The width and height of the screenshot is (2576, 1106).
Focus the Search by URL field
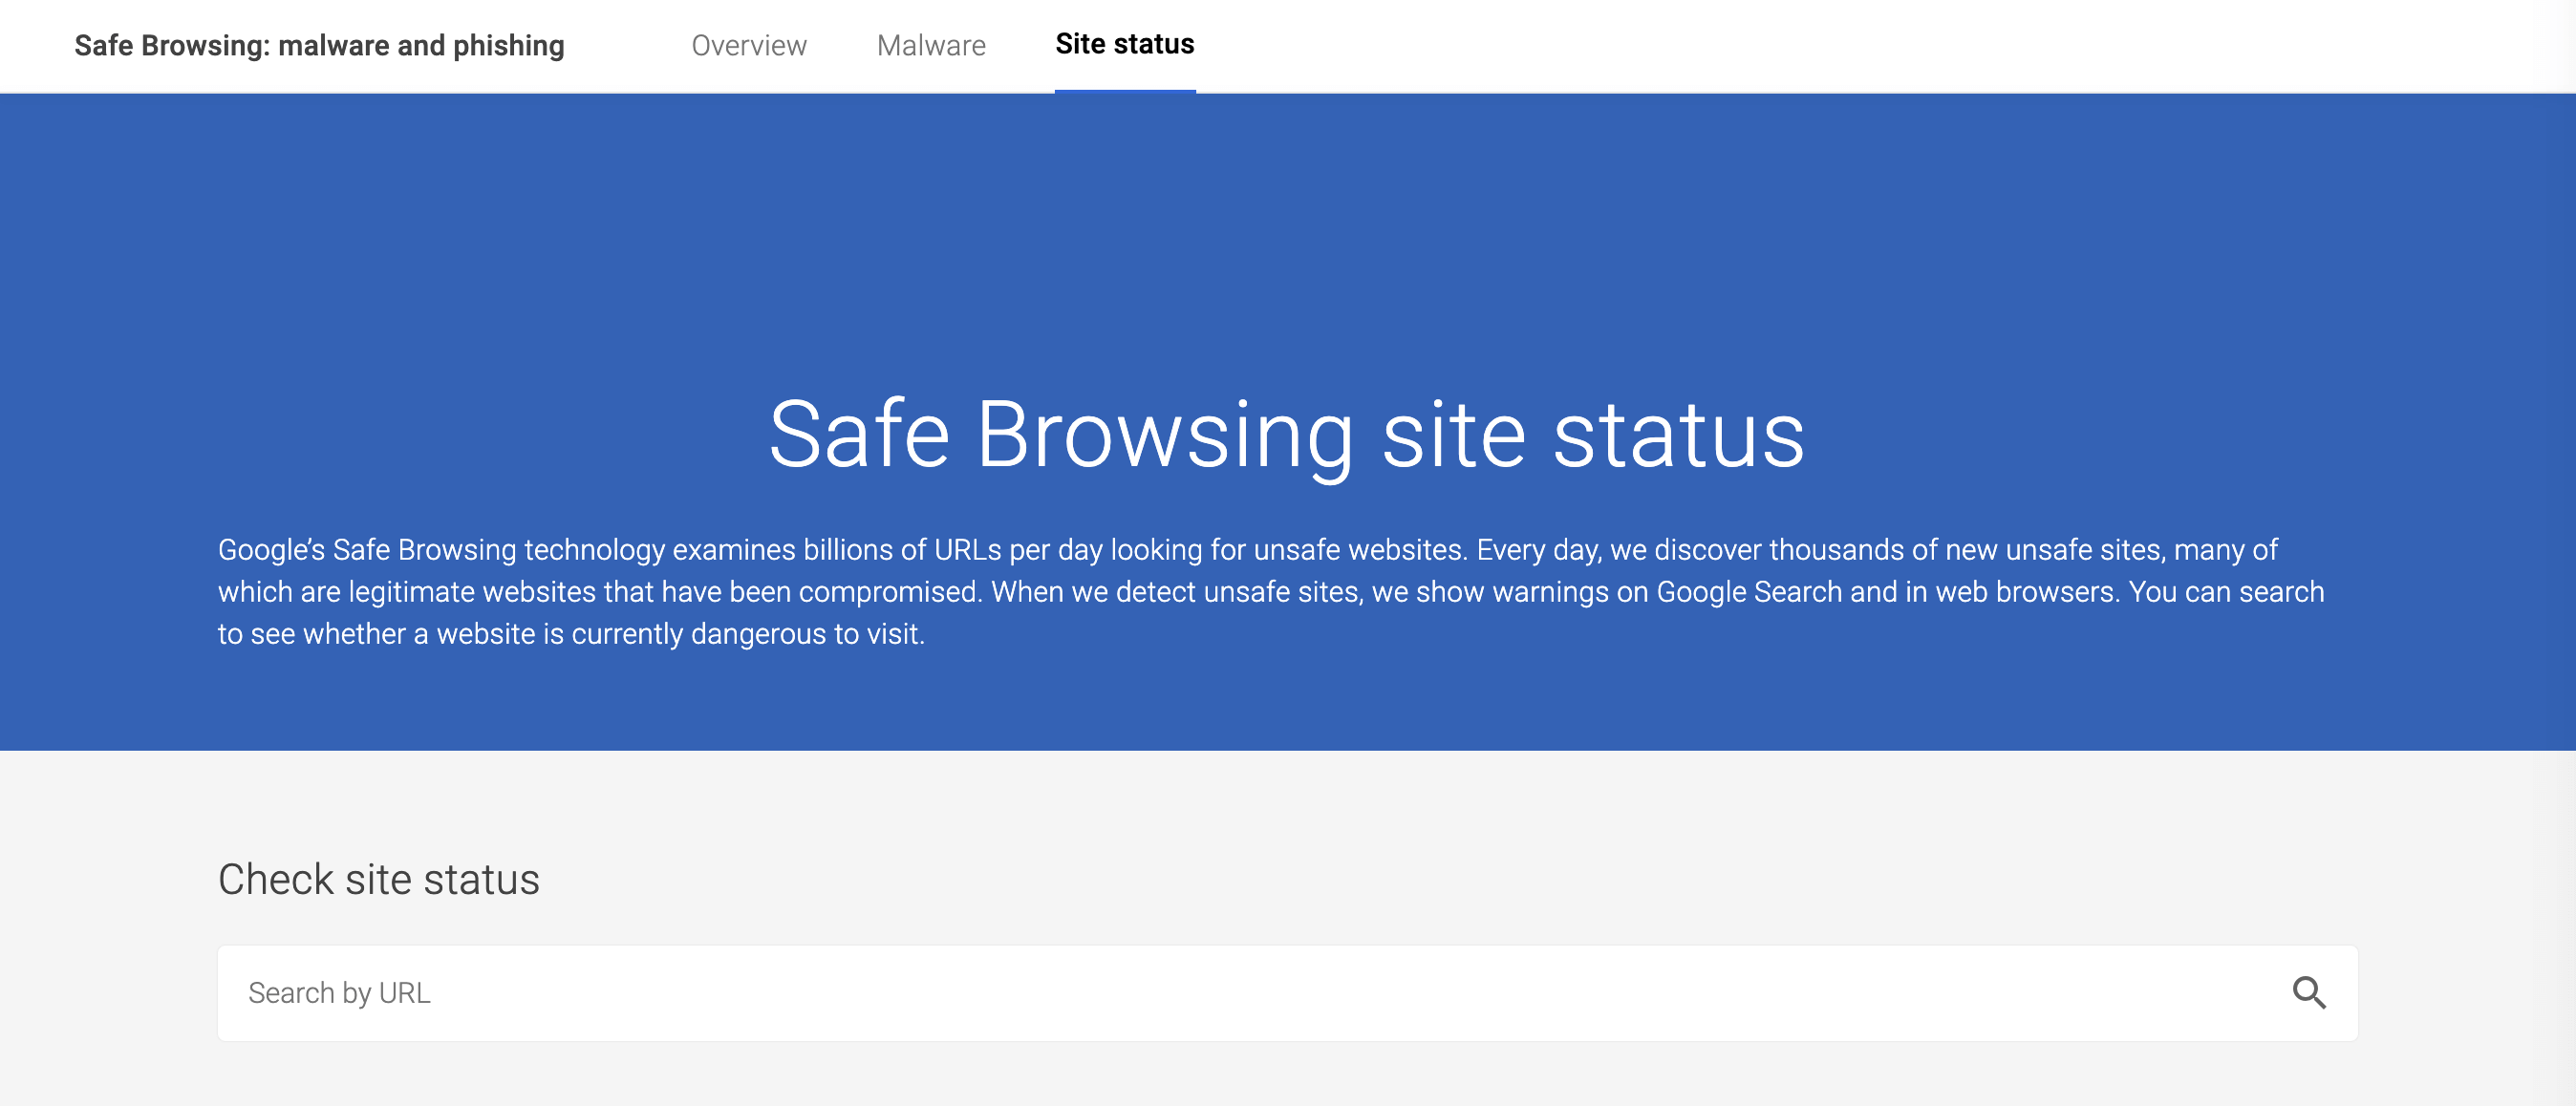1200,992
